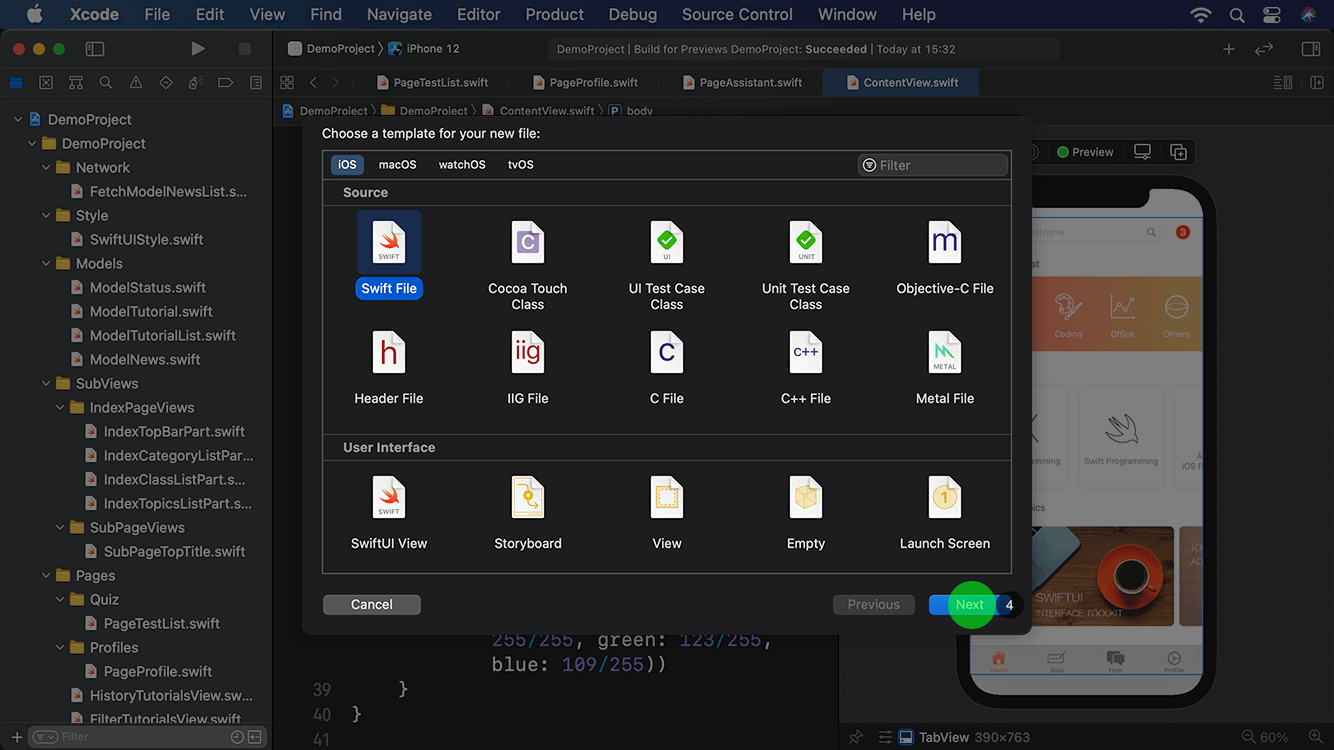Select the Unit Test Case Class template
Image resolution: width=1334 pixels, height=750 pixels.
[x=806, y=264]
